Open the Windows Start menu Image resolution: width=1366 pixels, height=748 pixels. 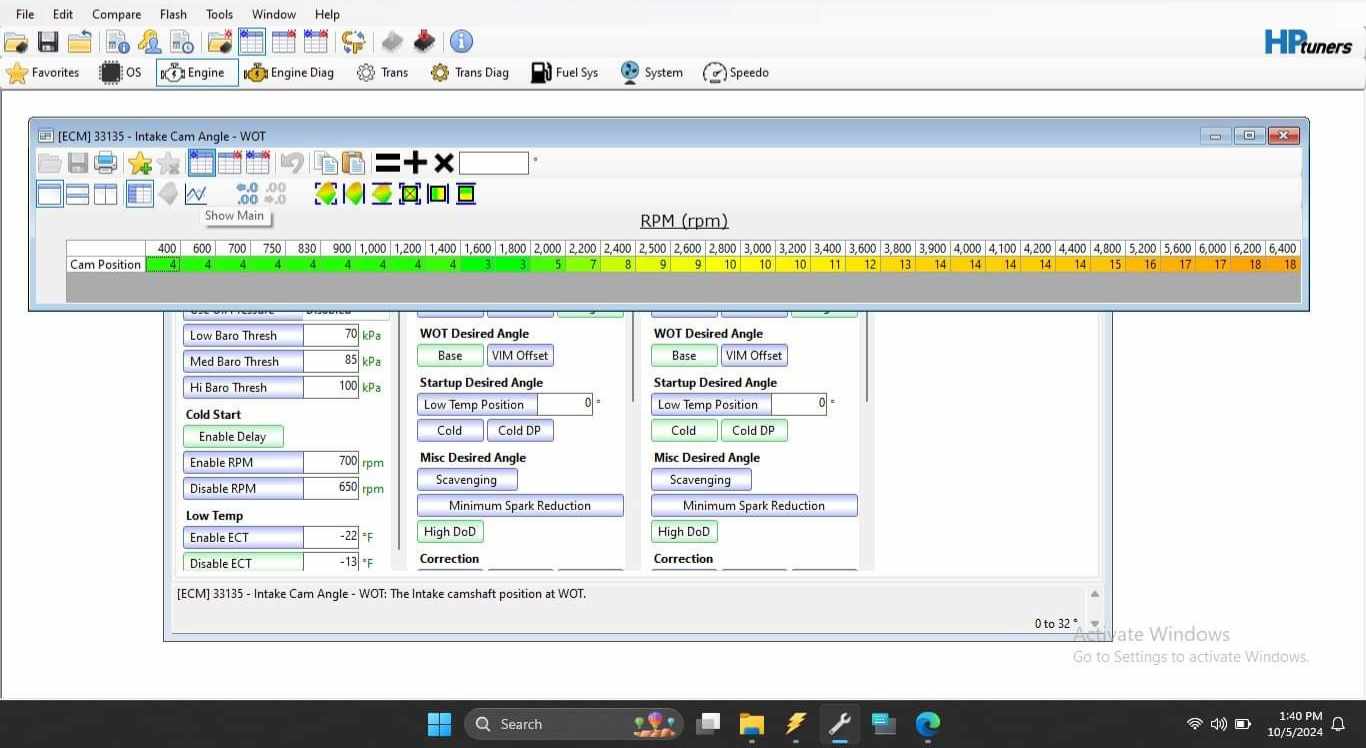[439, 724]
